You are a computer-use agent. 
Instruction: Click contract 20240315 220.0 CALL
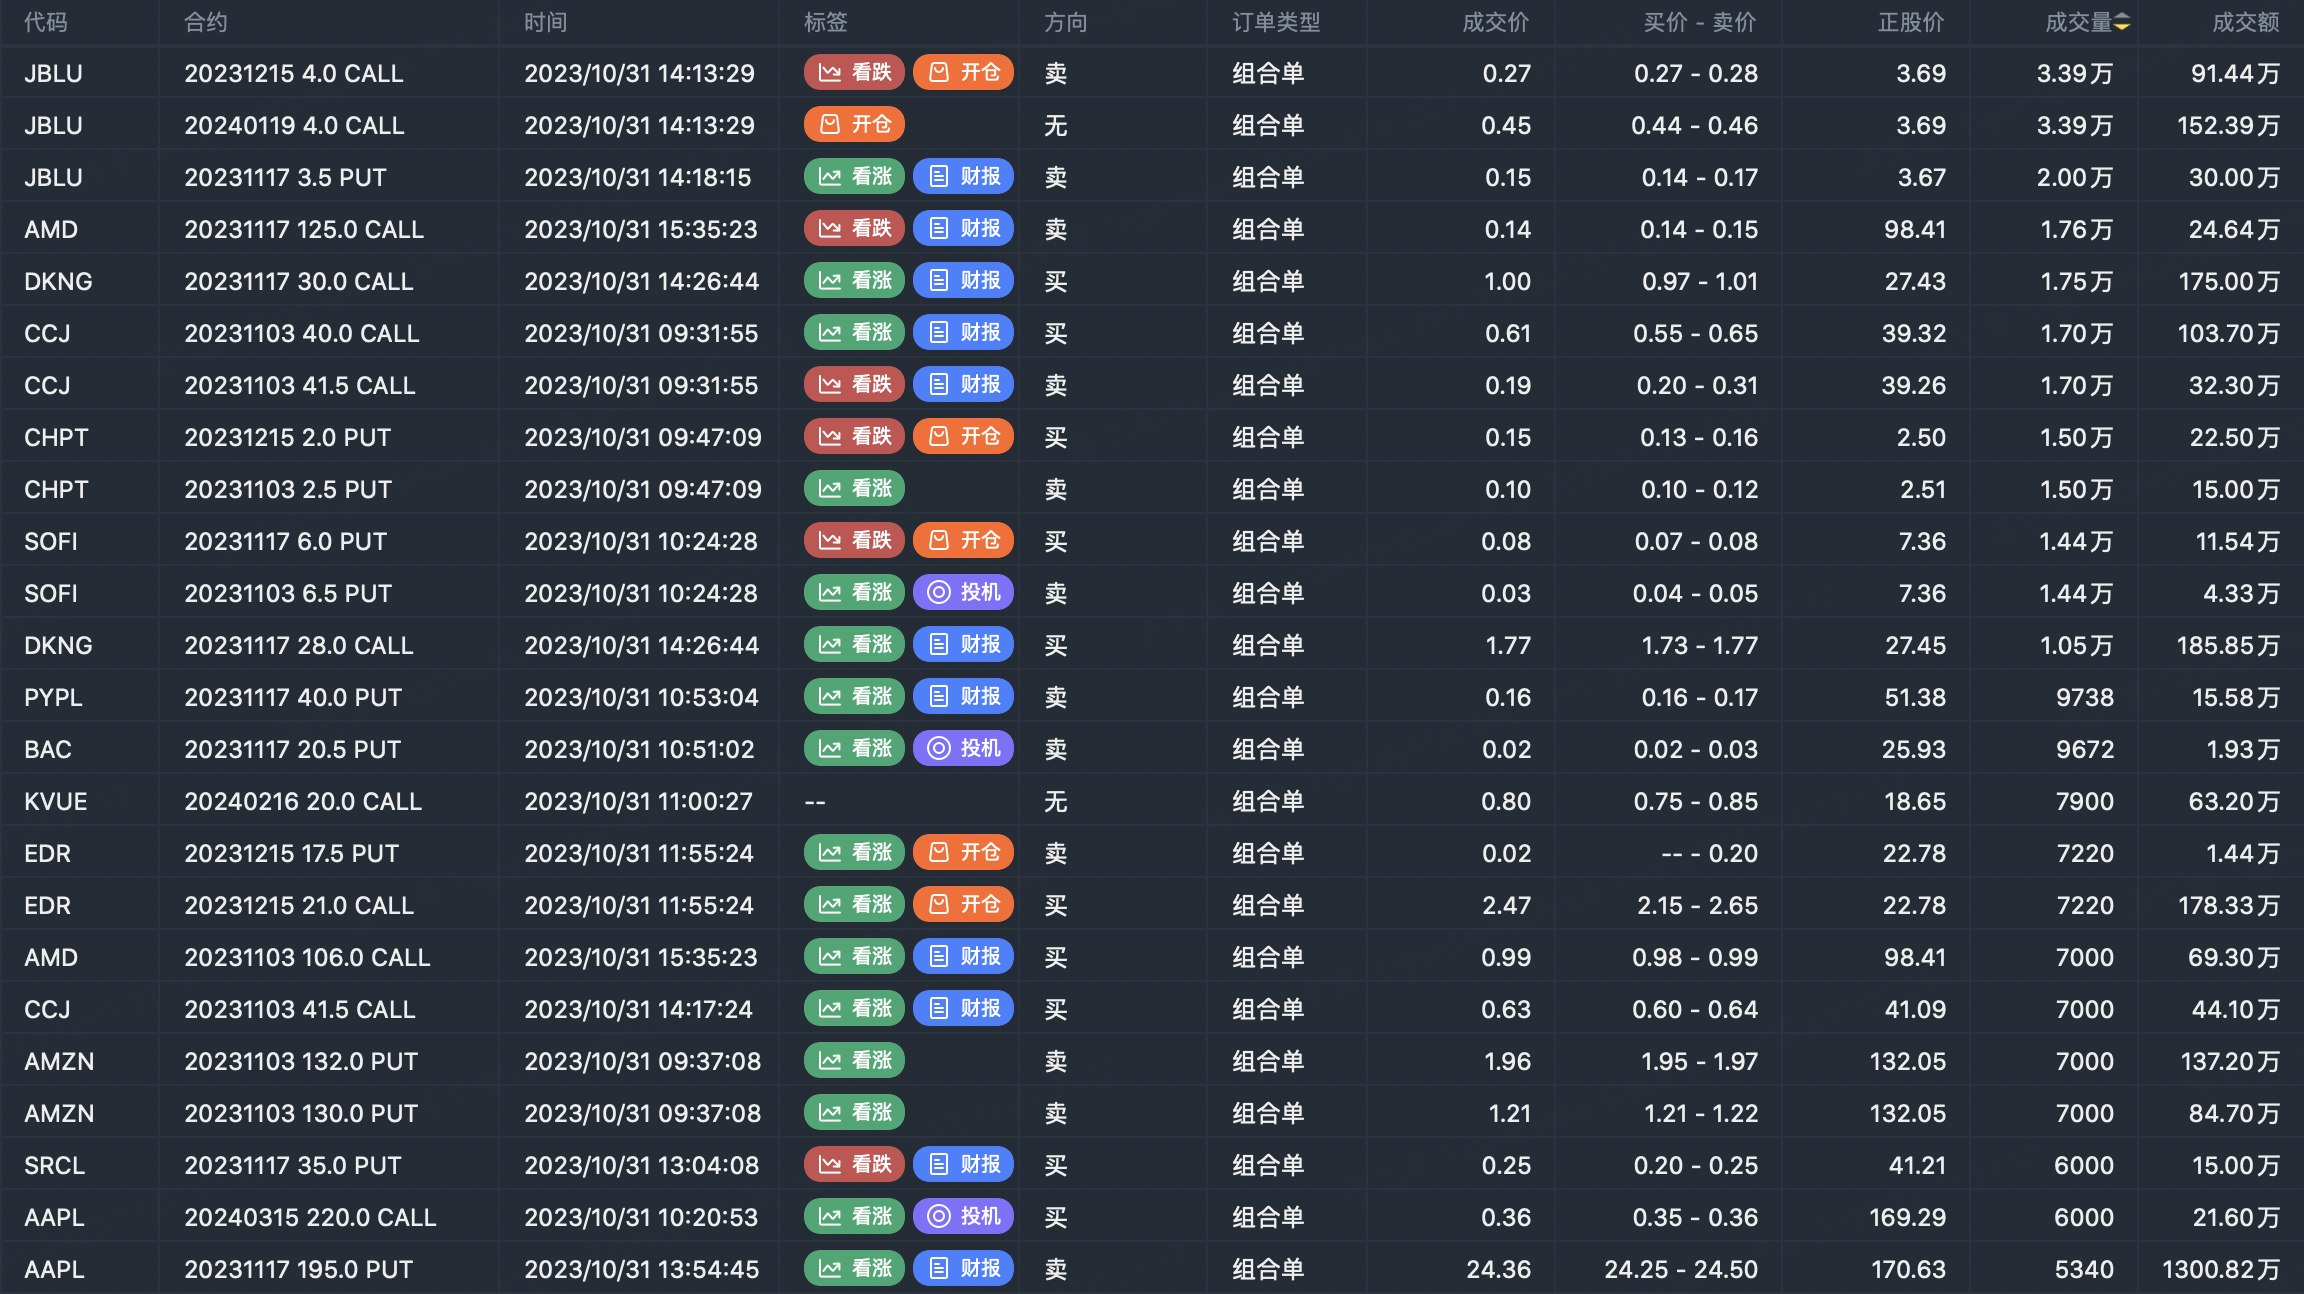(310, 1217)
